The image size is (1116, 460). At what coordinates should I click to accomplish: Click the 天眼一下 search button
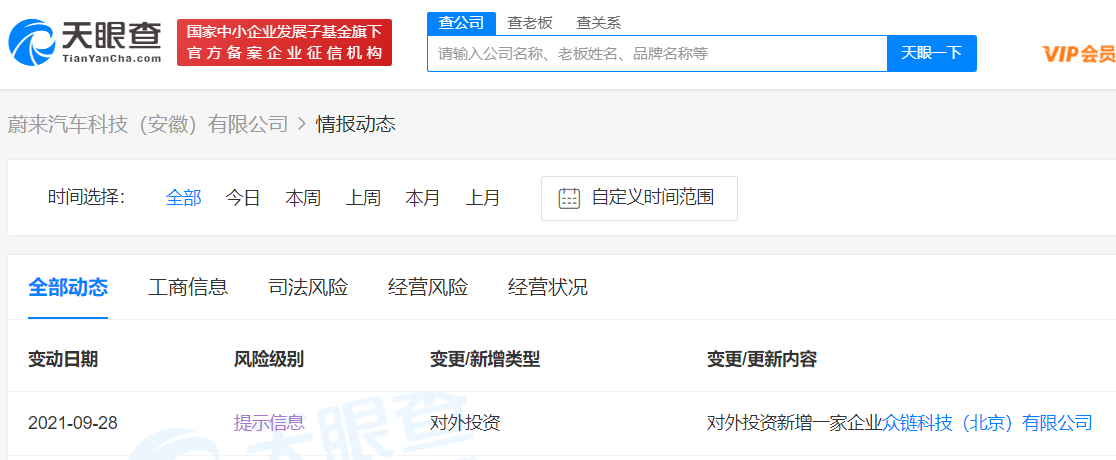click(x=932, y=53)
